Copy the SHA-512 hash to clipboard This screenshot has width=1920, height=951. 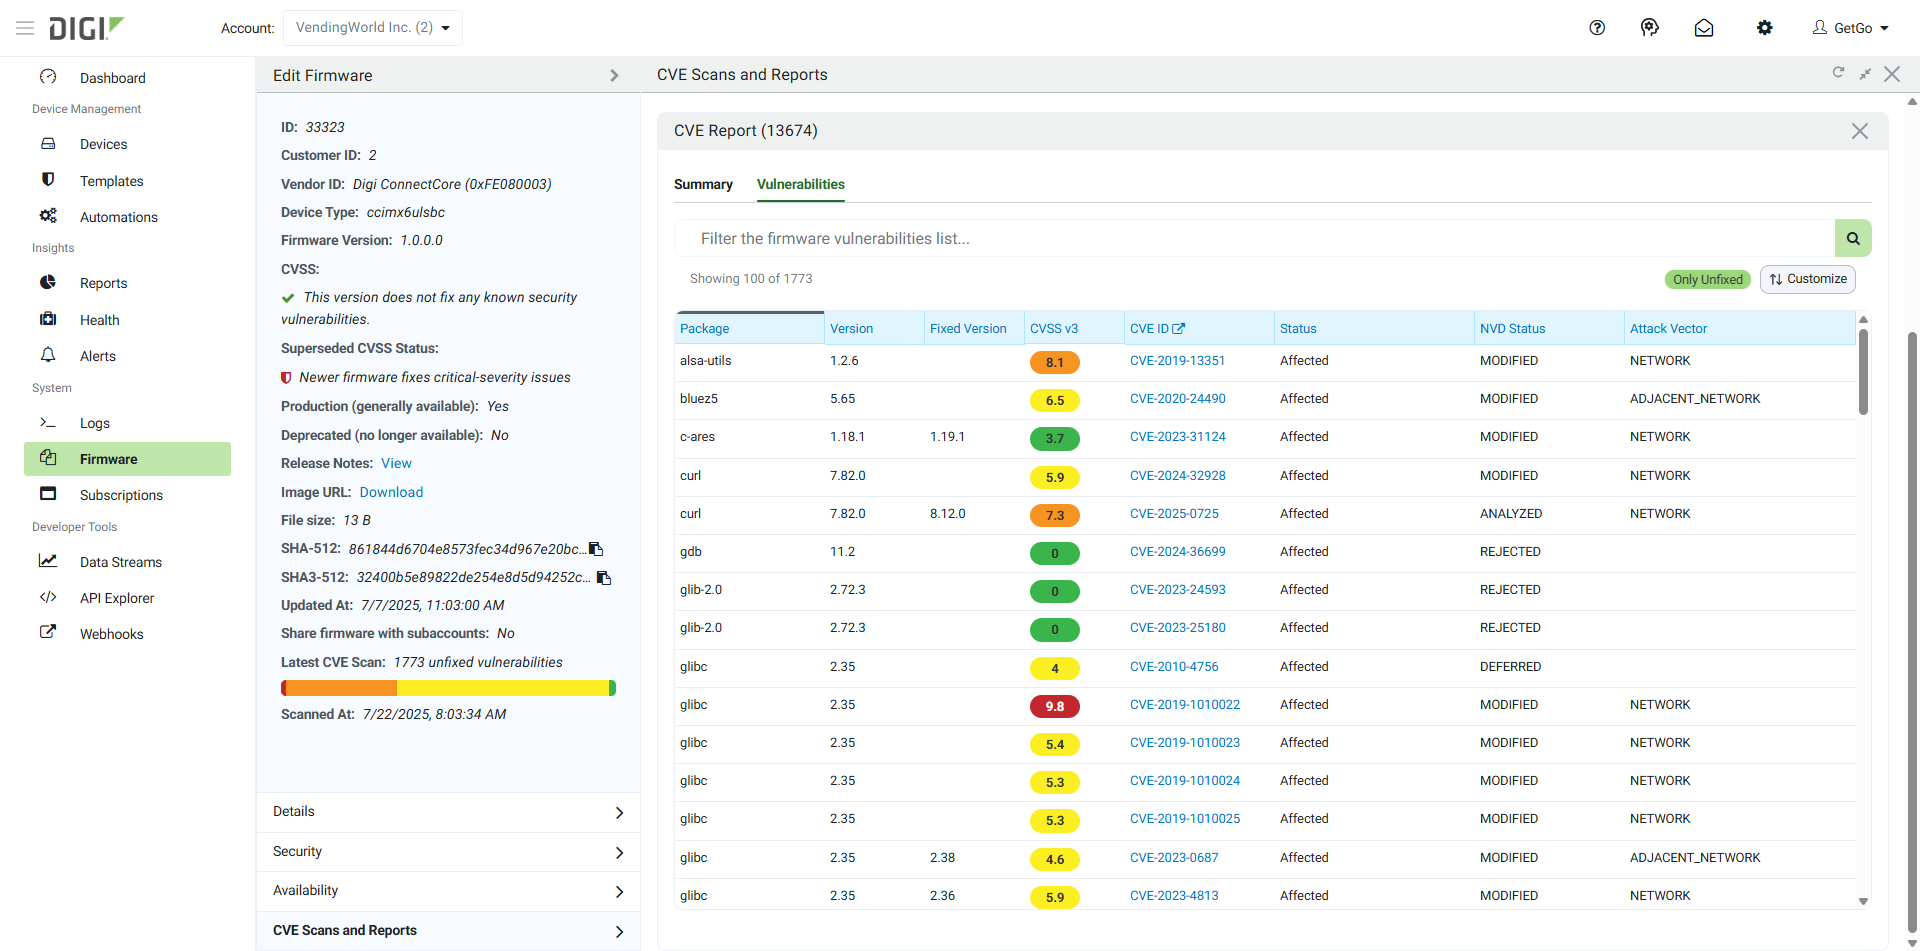596,549
